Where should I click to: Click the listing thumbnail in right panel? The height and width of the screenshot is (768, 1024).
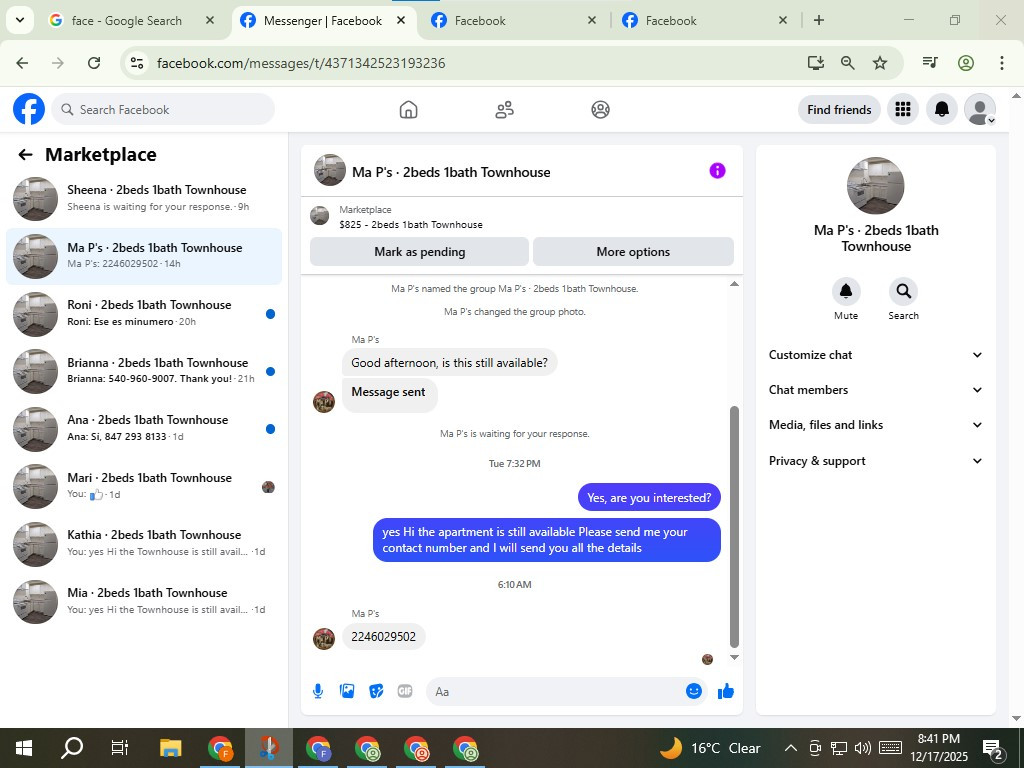coord(875,185)
